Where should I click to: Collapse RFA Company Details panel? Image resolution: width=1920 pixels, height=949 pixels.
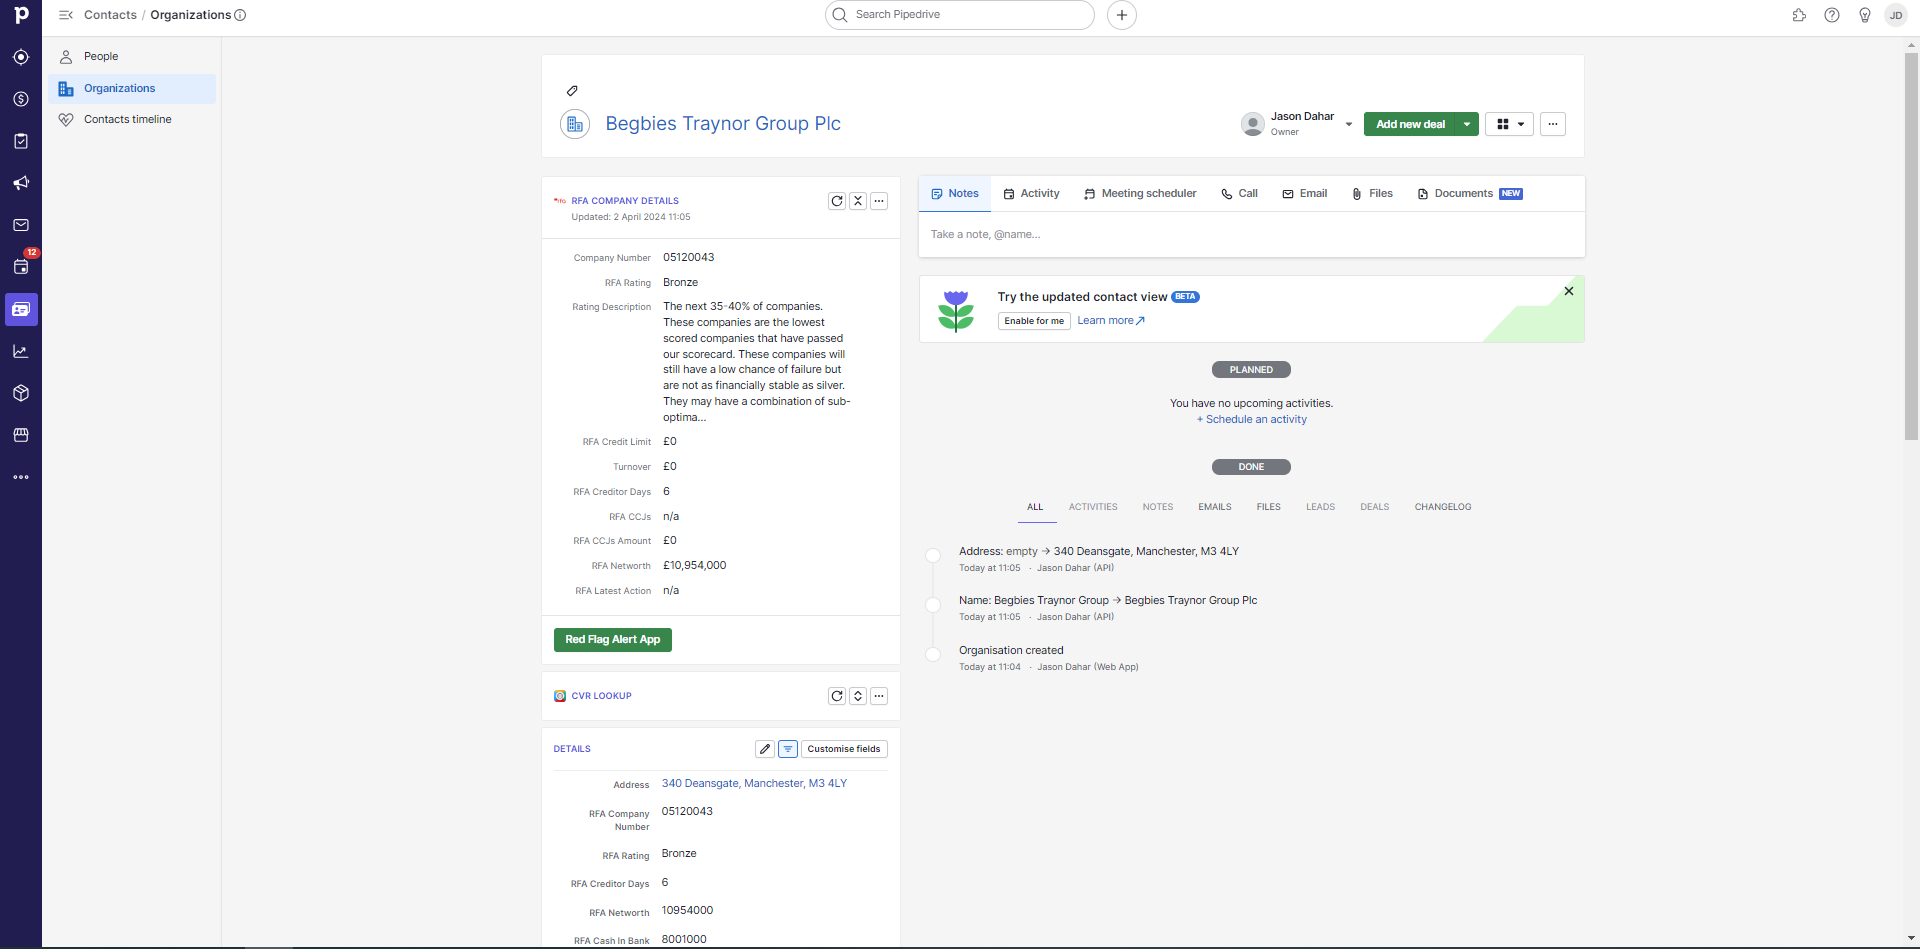point(858,201)
